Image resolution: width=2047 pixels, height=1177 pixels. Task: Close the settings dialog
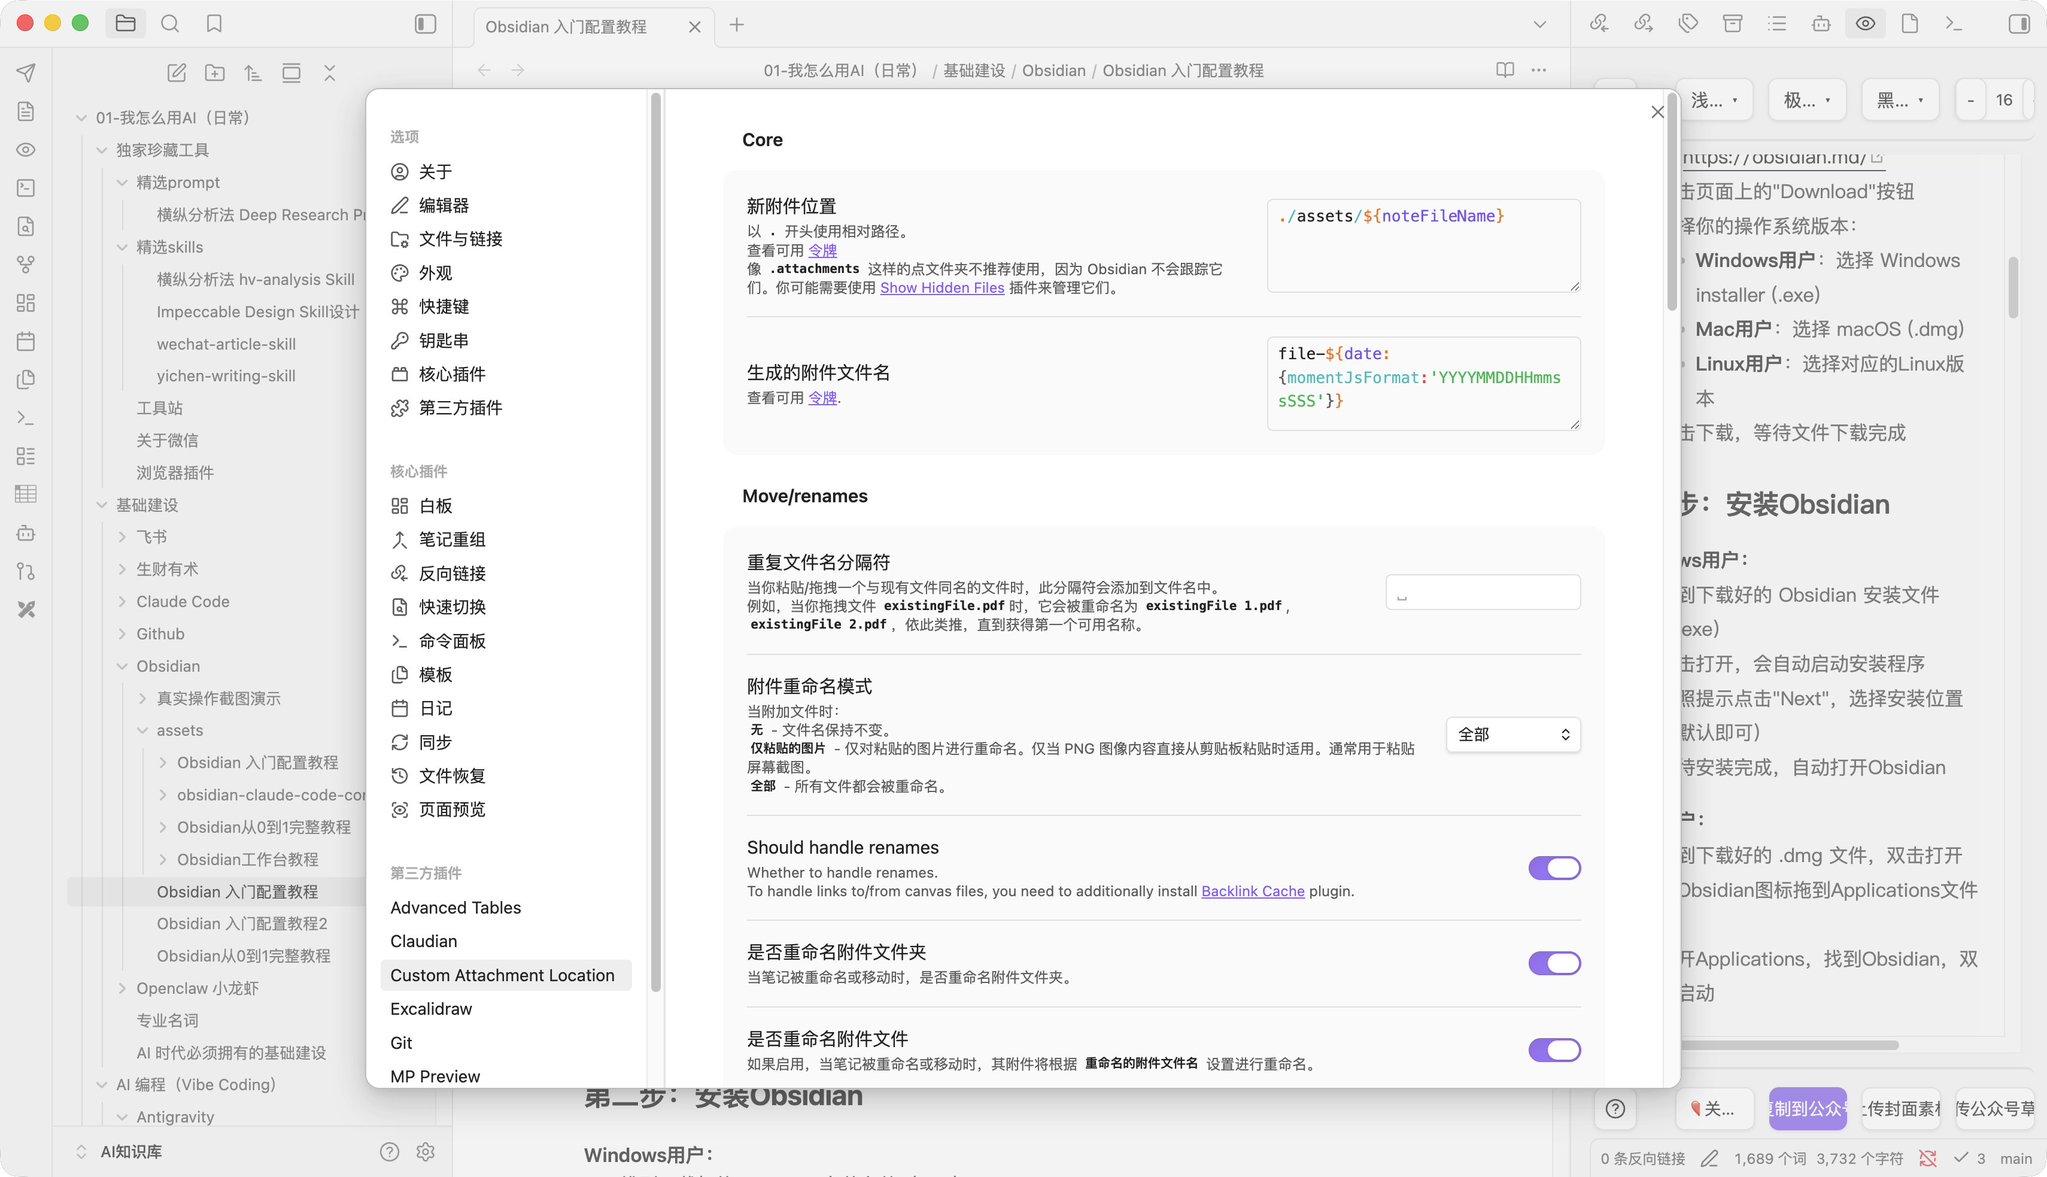coord(1657,112)
